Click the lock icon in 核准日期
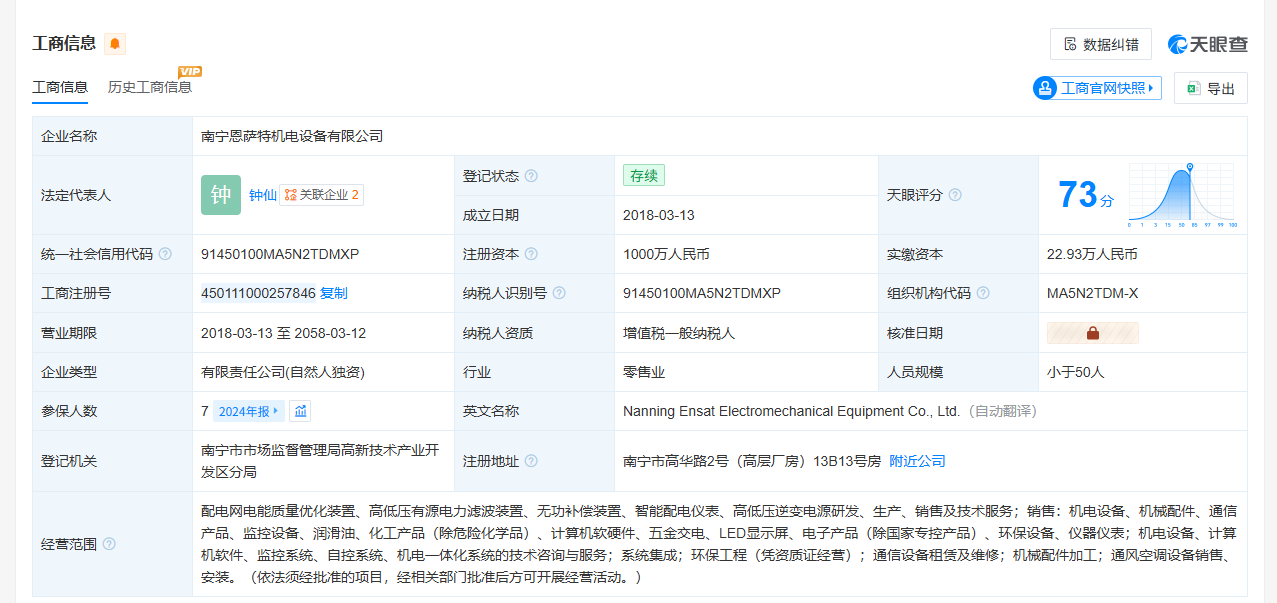This screenshot has width=1277, height=603. pyautogui.click(x=1092, y=333)
